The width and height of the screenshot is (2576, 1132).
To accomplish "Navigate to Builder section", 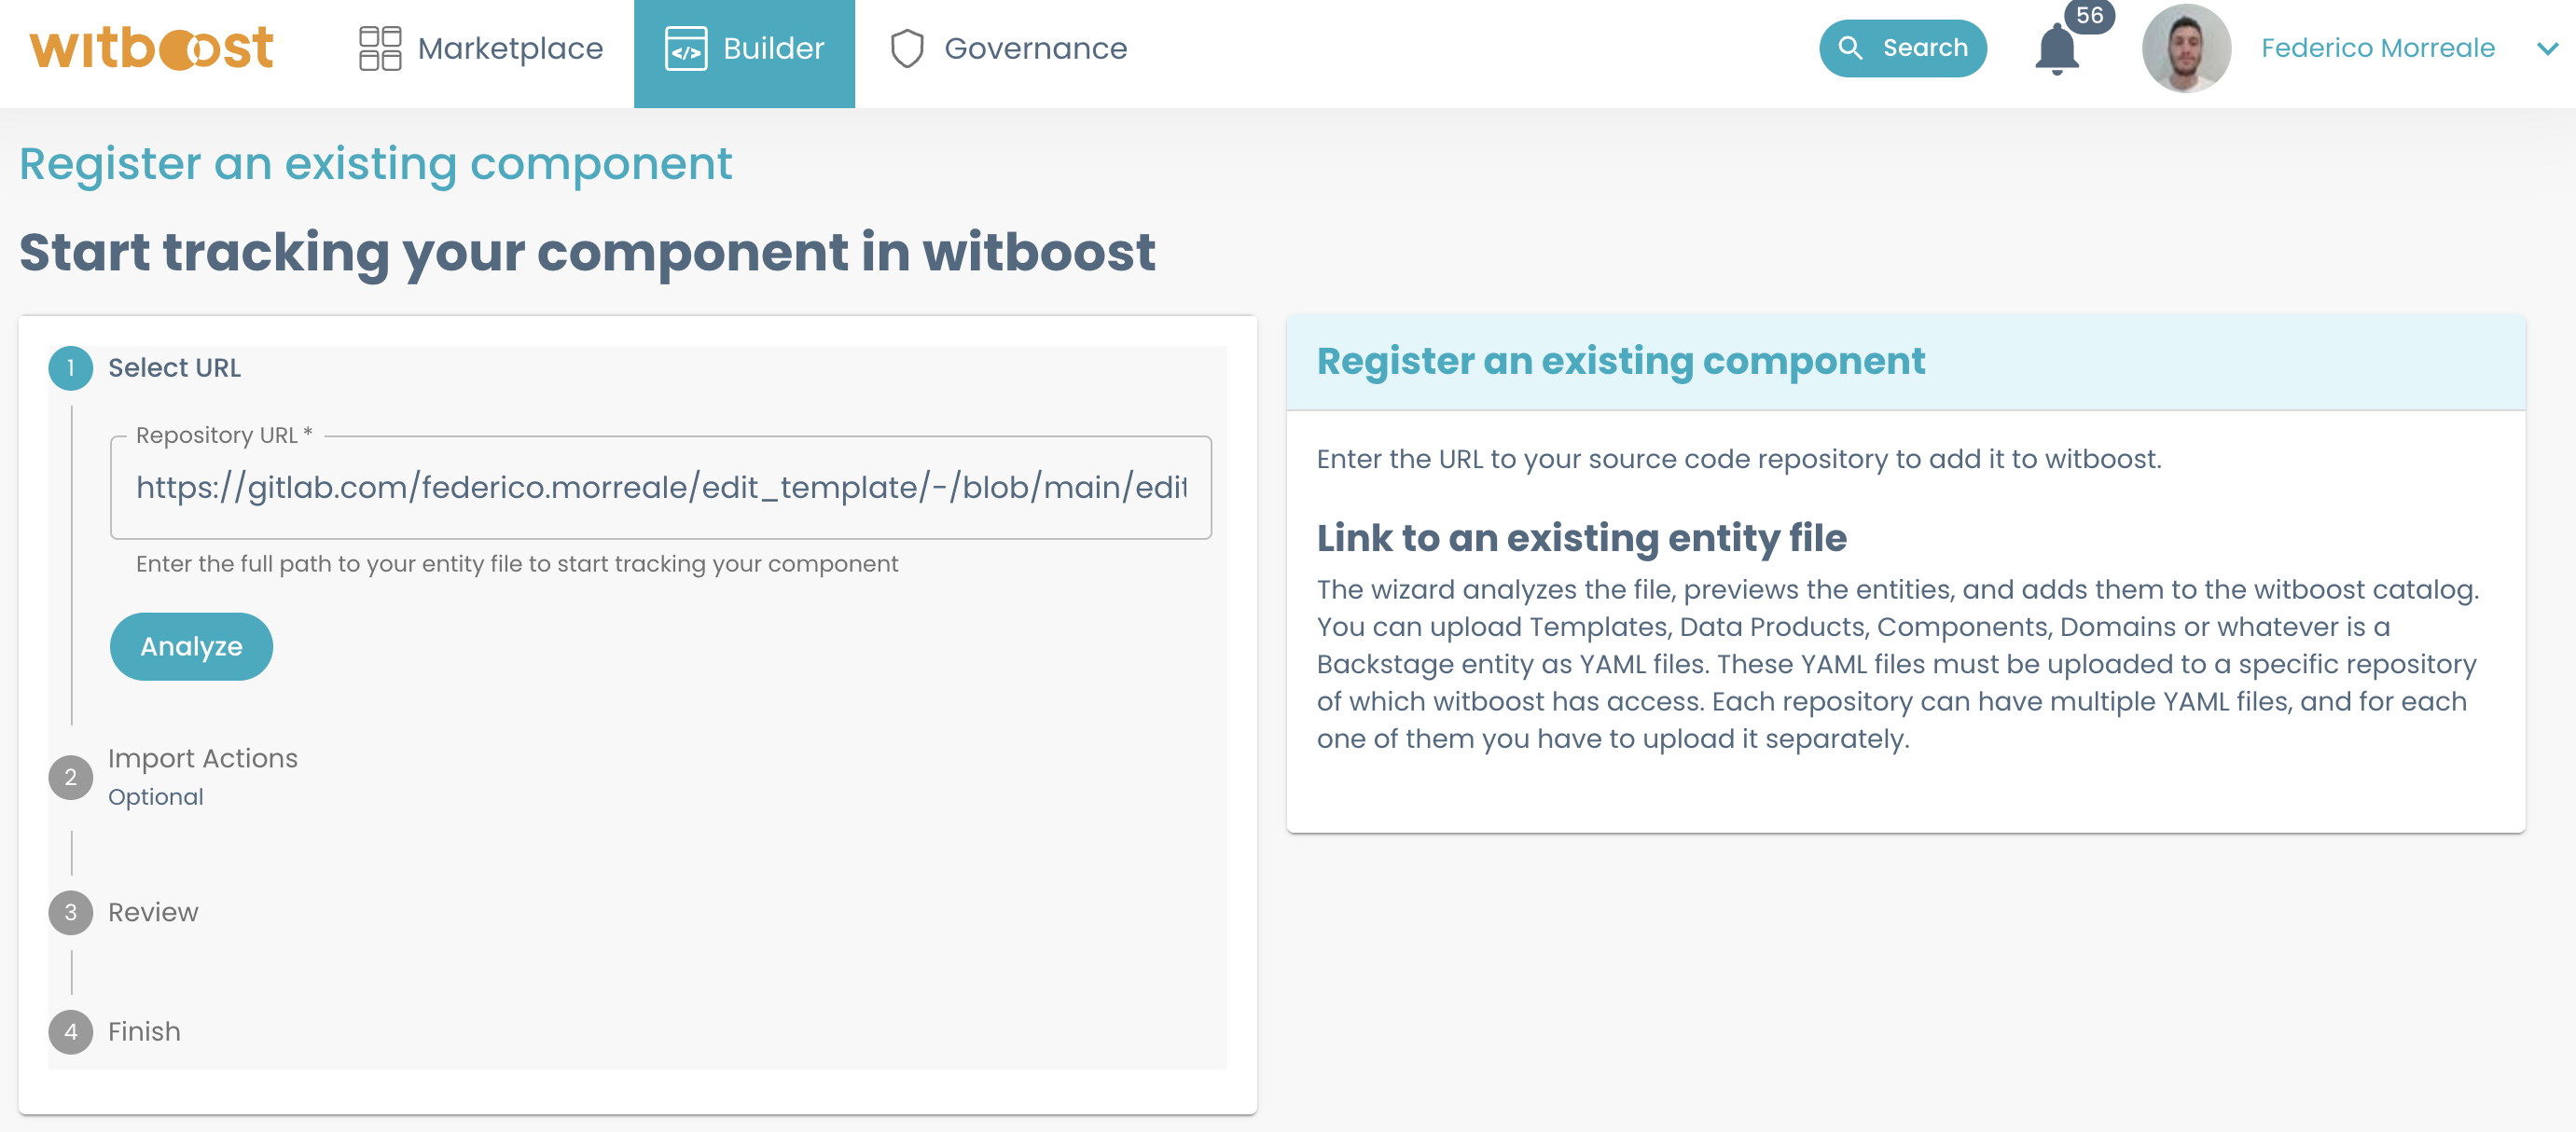I will [x=744, y=48].
